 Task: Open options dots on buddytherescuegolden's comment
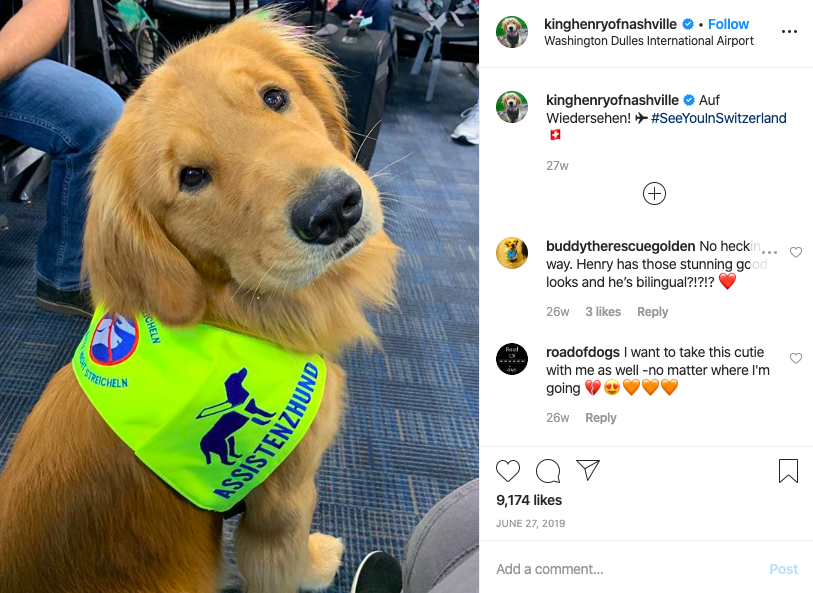click(769, 252)
